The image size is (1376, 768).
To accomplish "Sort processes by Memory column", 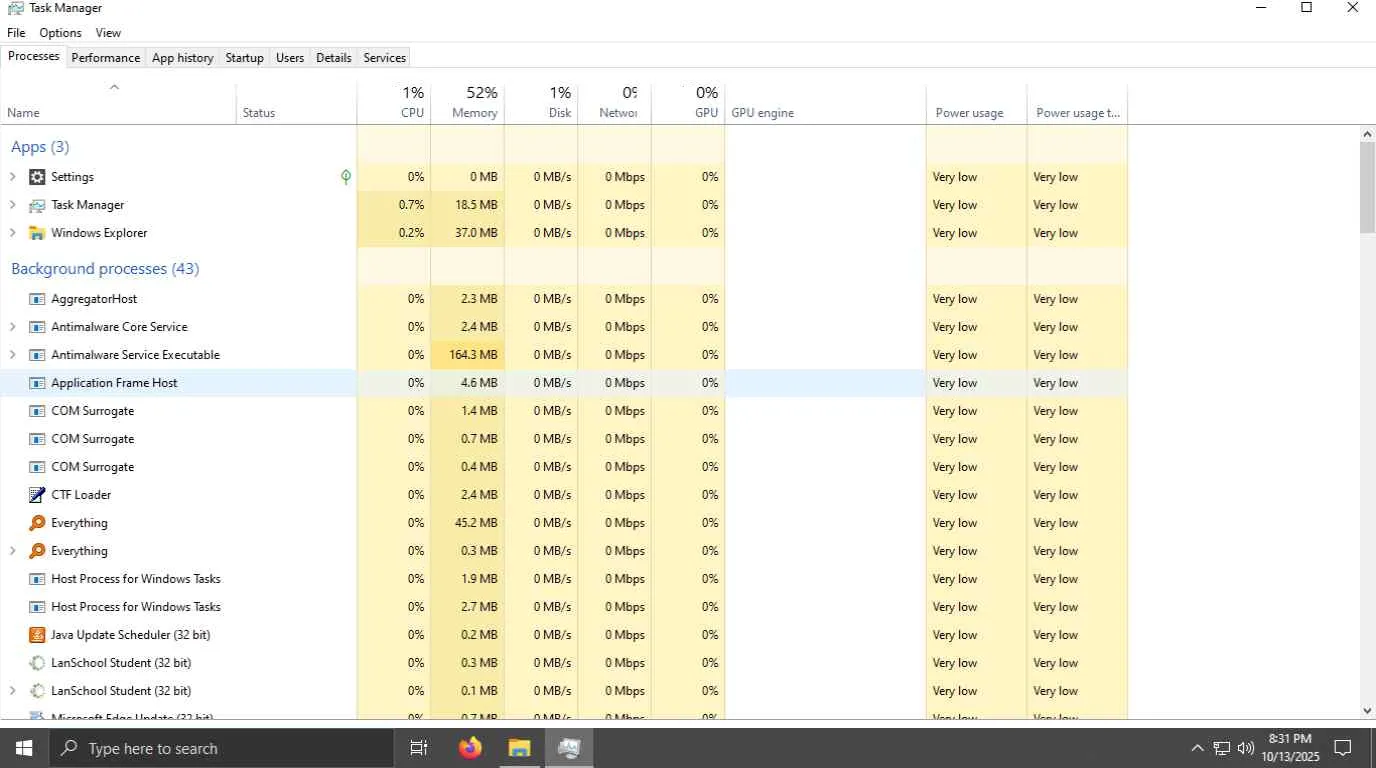I will pyautogui.click(x=467, y=103).
